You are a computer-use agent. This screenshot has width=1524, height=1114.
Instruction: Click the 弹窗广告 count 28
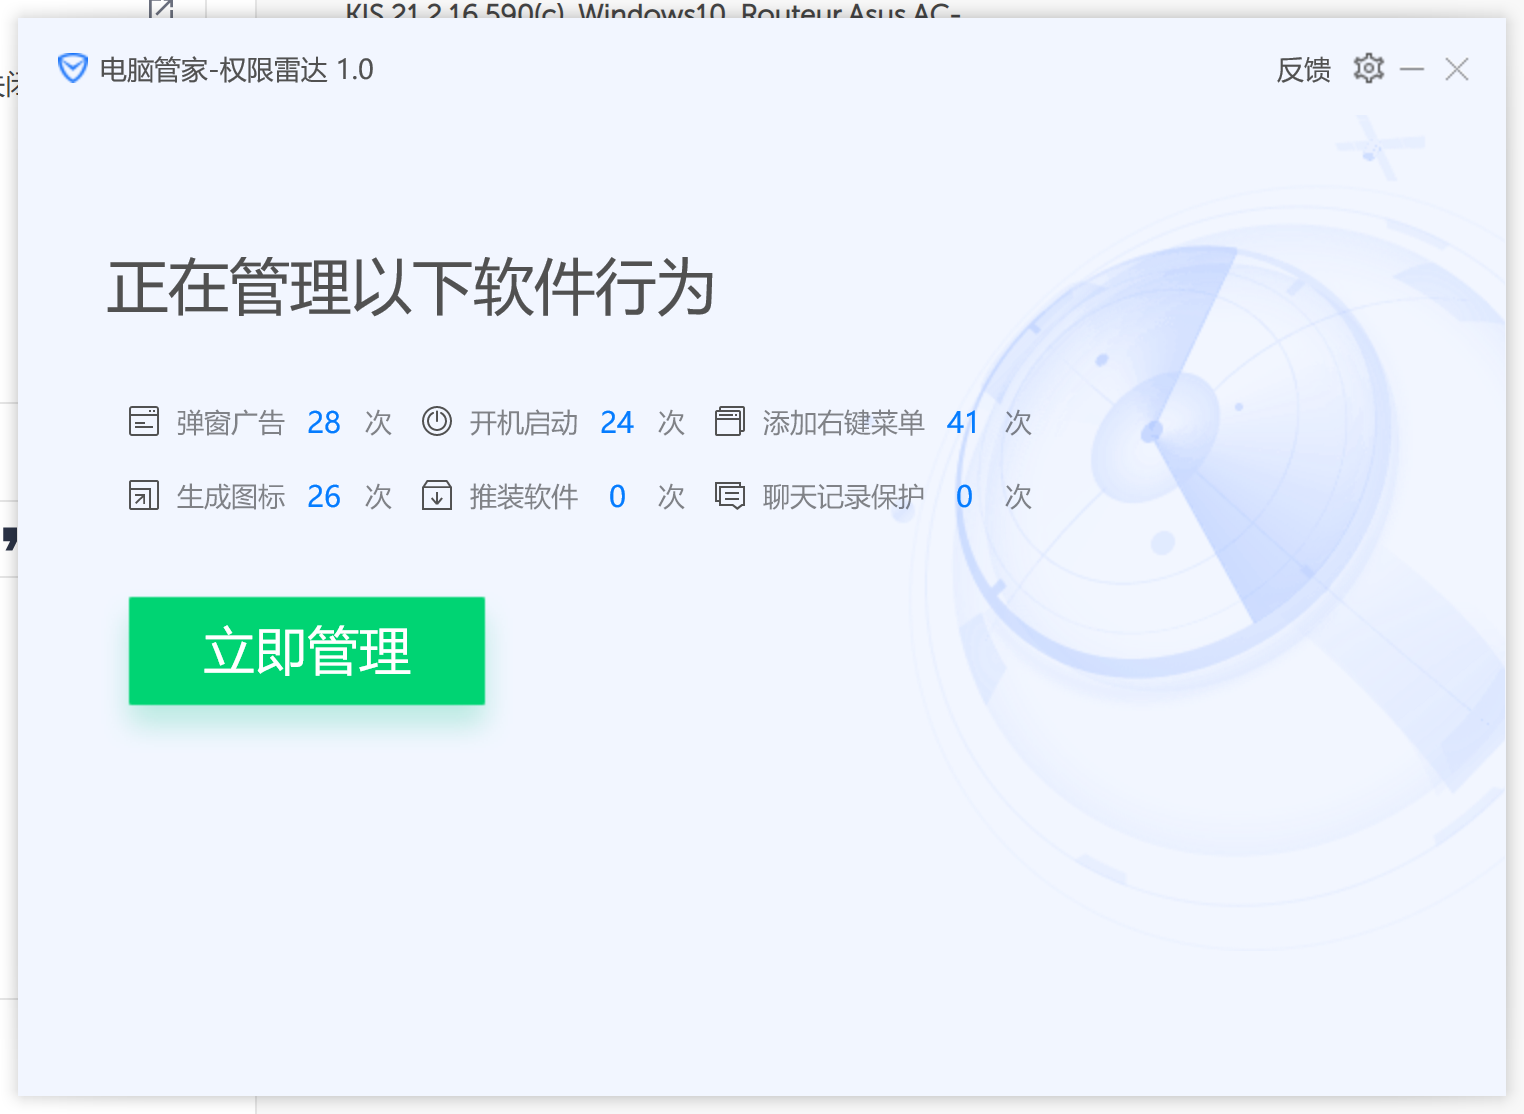324,423
